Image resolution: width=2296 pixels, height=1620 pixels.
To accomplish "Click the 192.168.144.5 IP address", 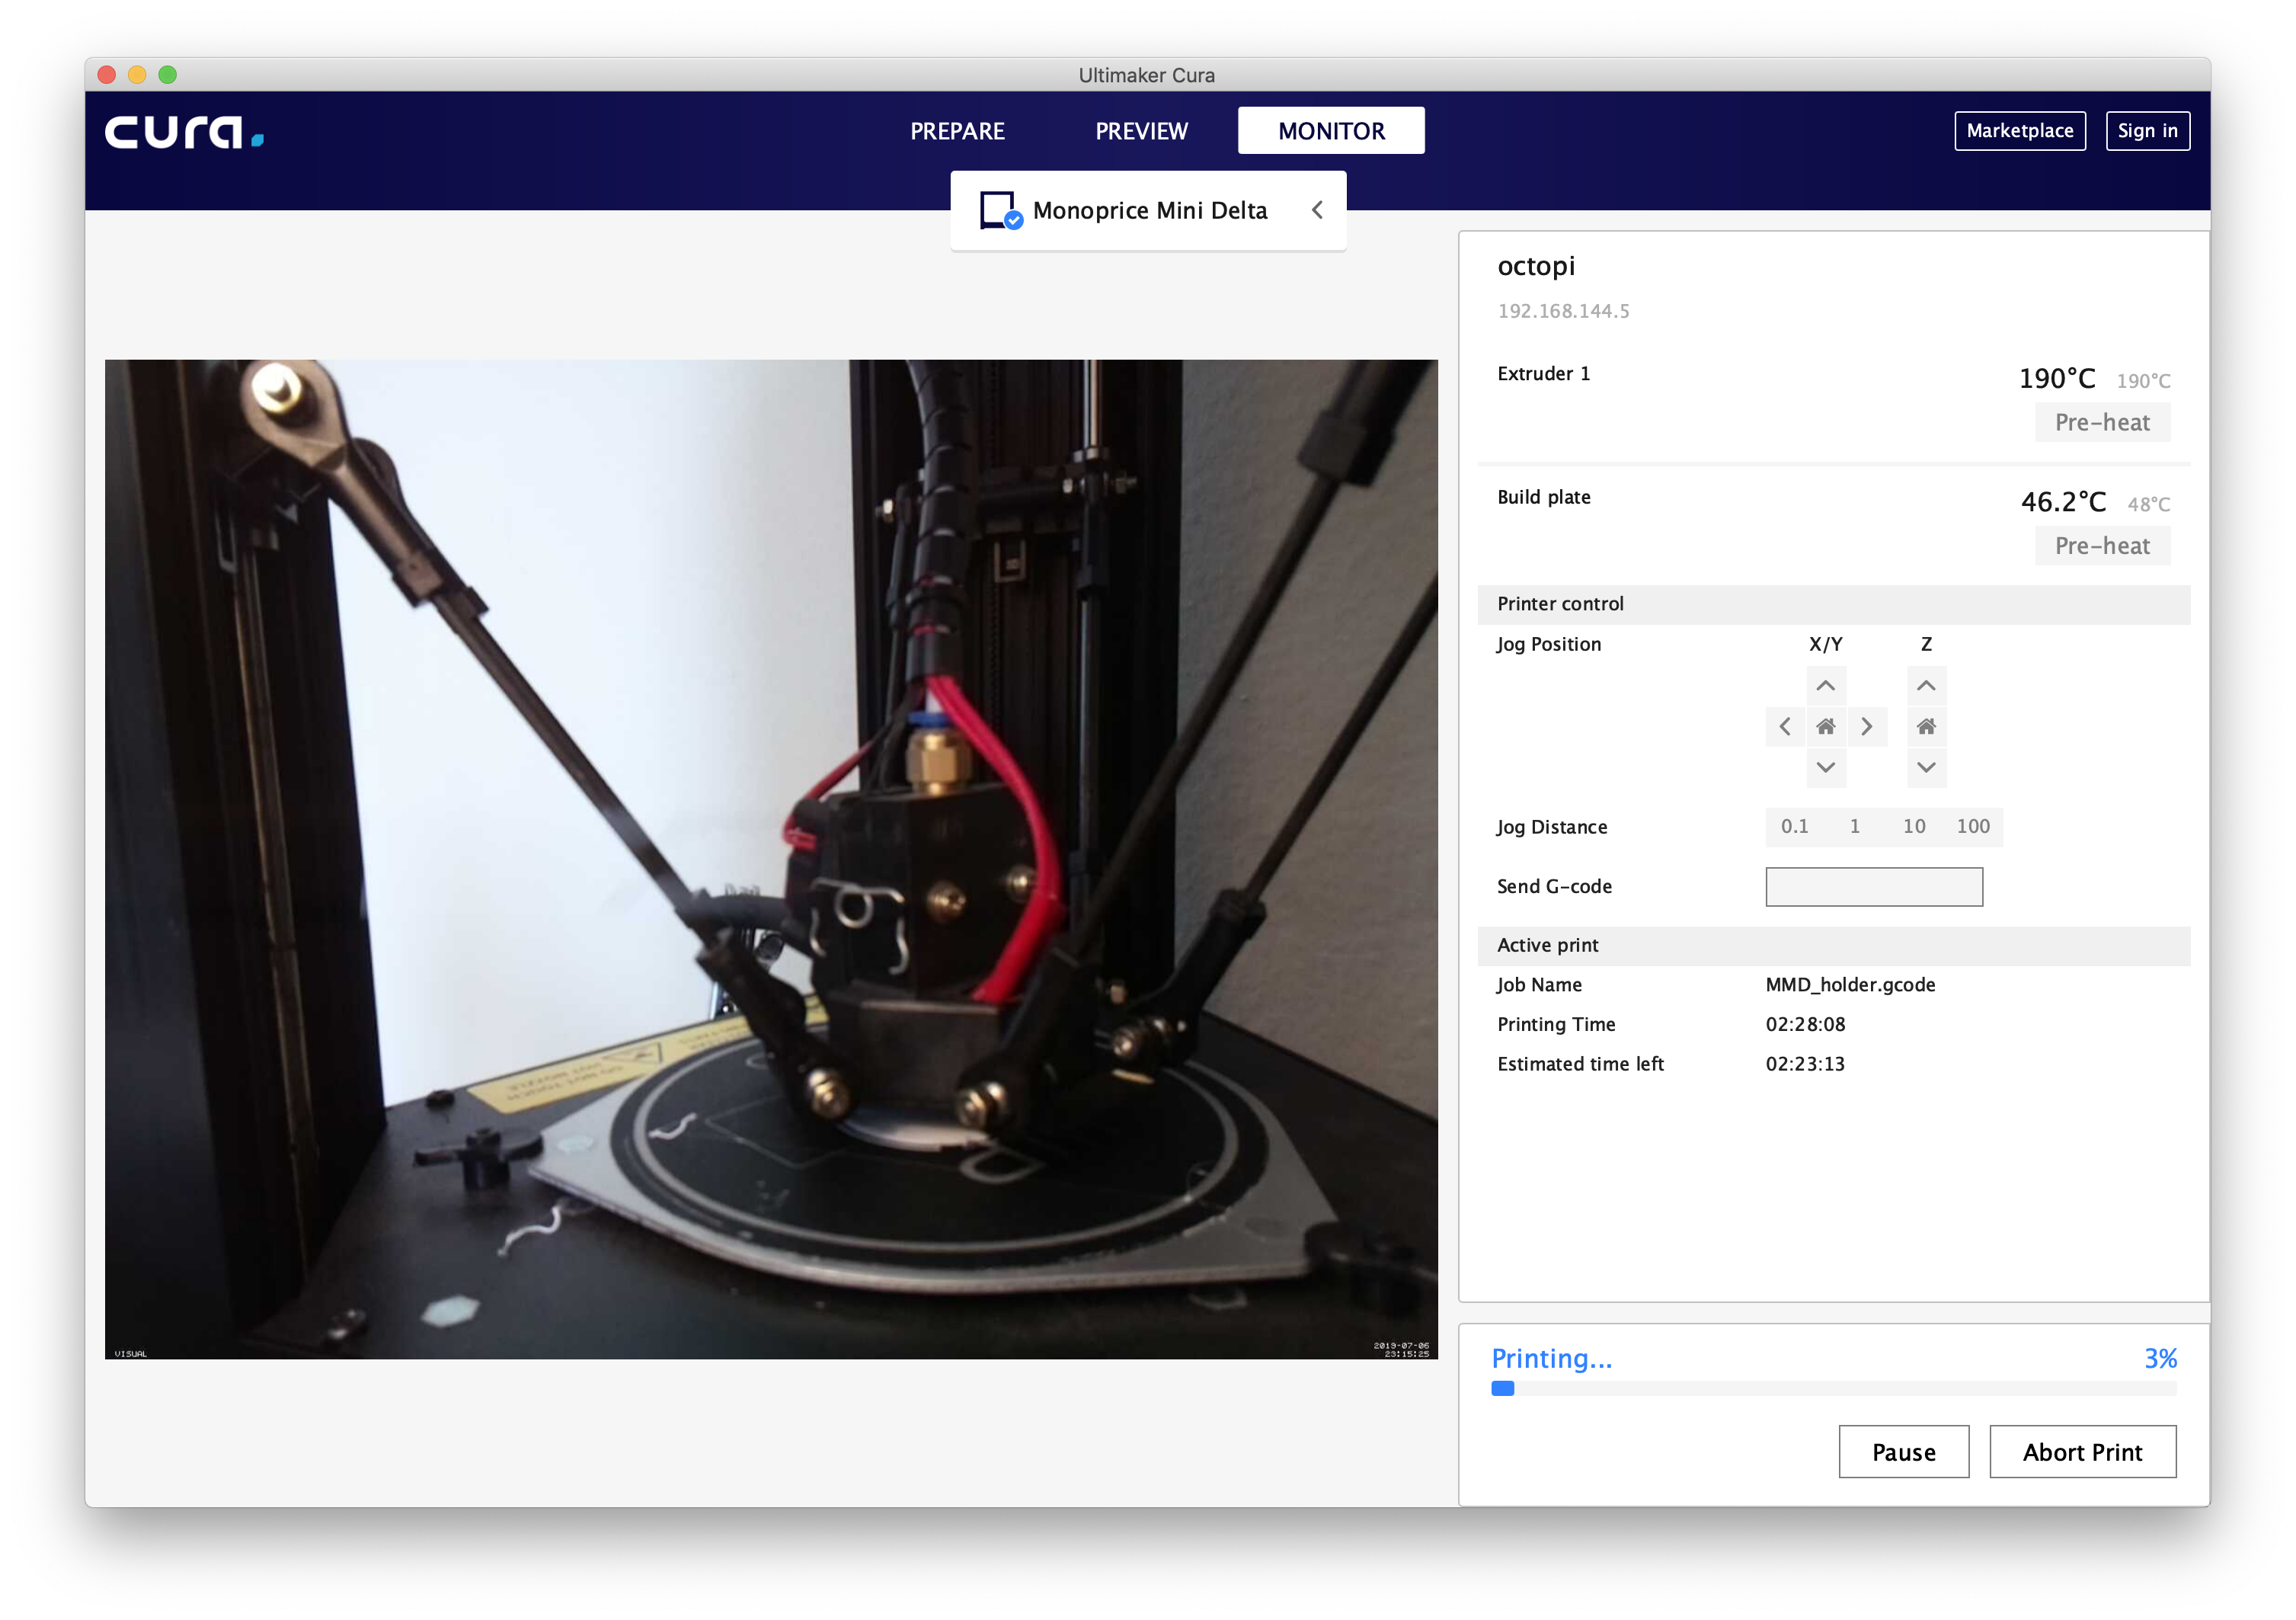I will [x=1563, y=311].
